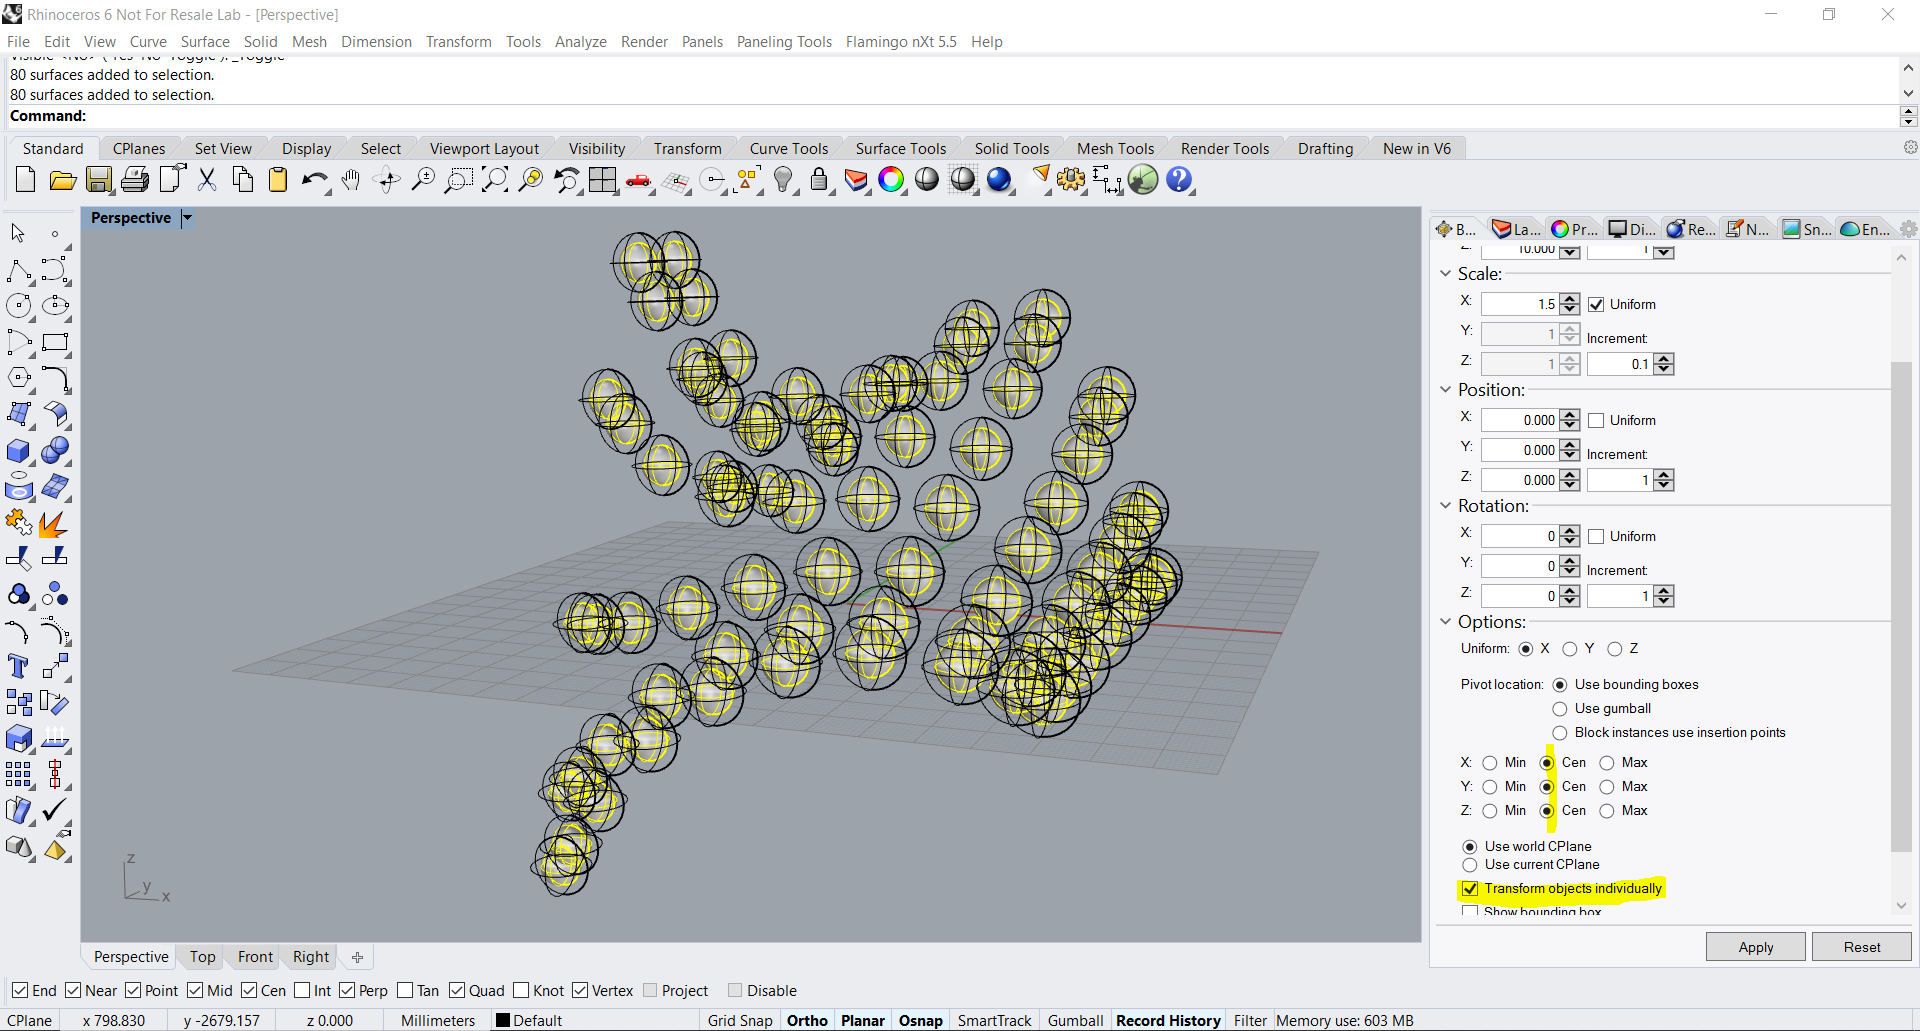1920x1031 pixels.
Task: Select the Use gumball pivot option
Action: click(x=1560, y=709)
